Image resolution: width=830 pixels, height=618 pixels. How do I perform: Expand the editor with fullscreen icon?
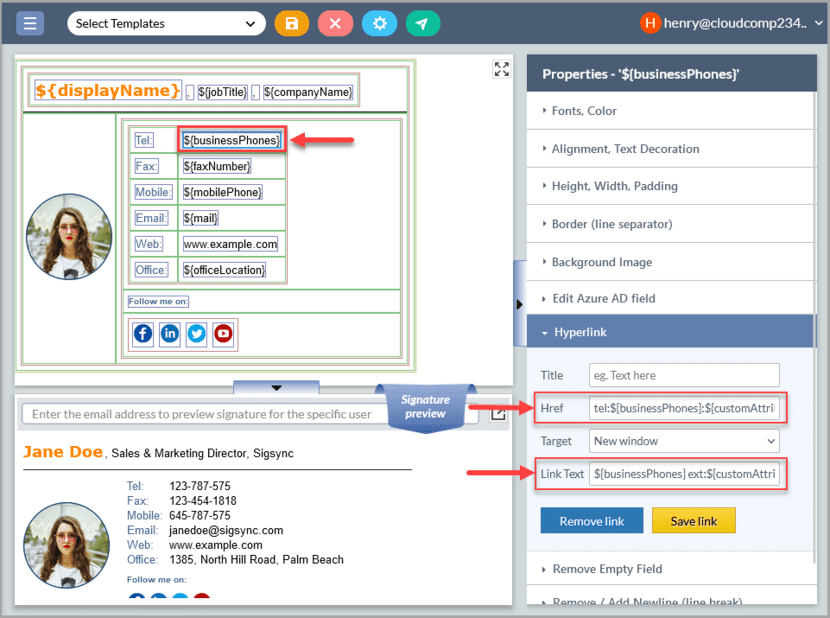tap(502, 69)
